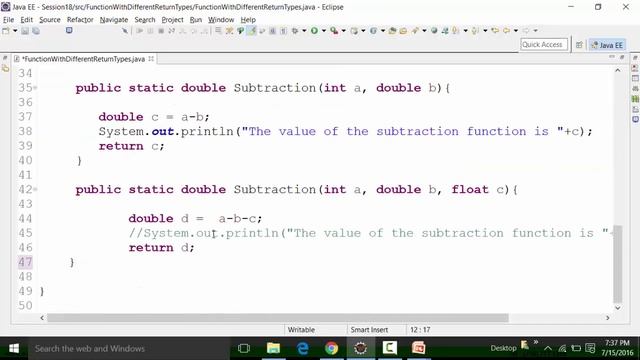
Task: Open the Source menu
Action: [50, 20]
